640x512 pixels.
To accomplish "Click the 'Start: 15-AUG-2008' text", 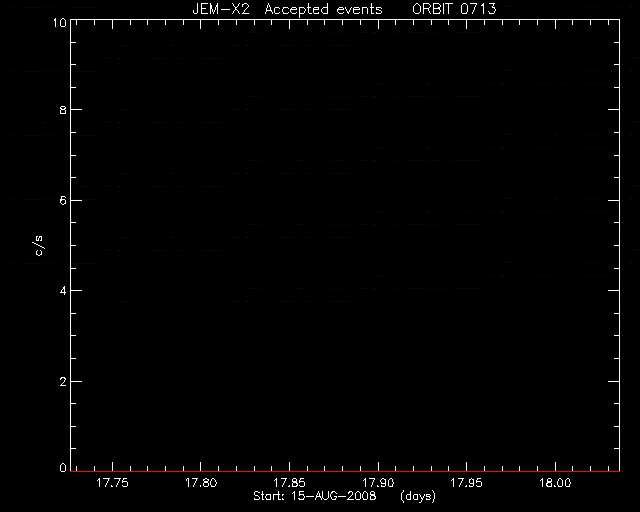I will tap(315, 496).
